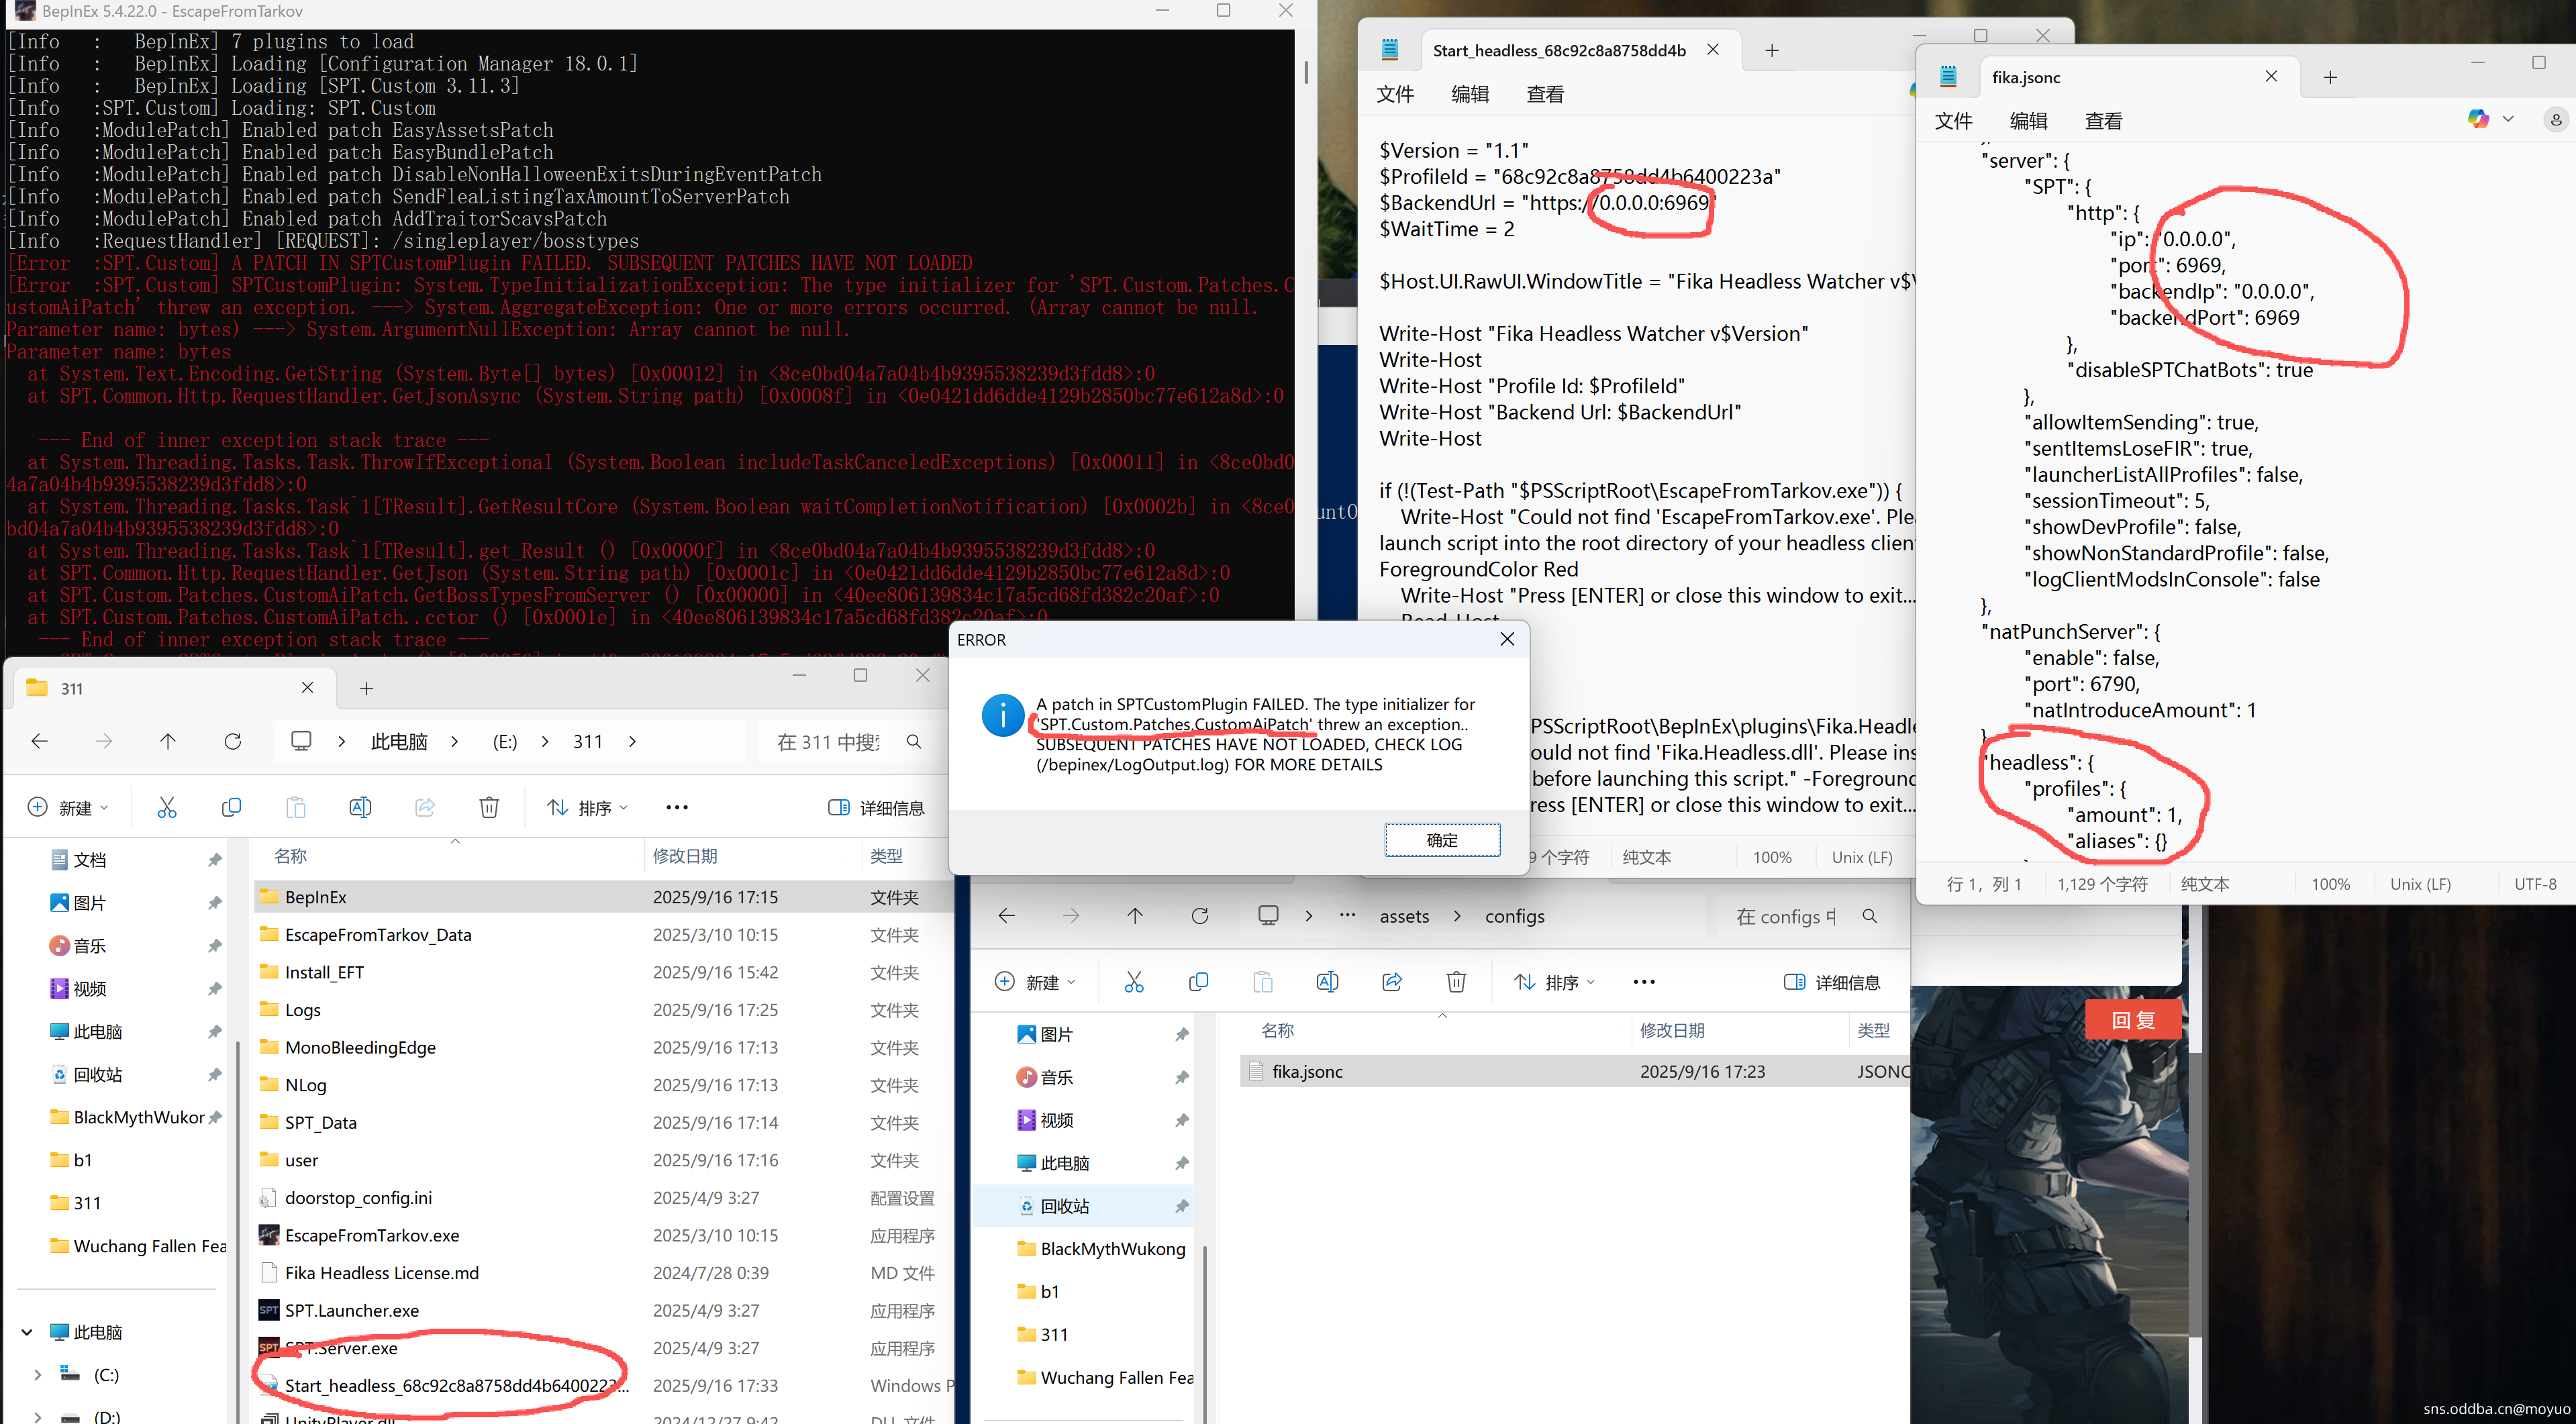Open 查看 menu in fika.jsonc Notepad
This screenshot has width=2576, height=1424.
(x=2103, y=121)
